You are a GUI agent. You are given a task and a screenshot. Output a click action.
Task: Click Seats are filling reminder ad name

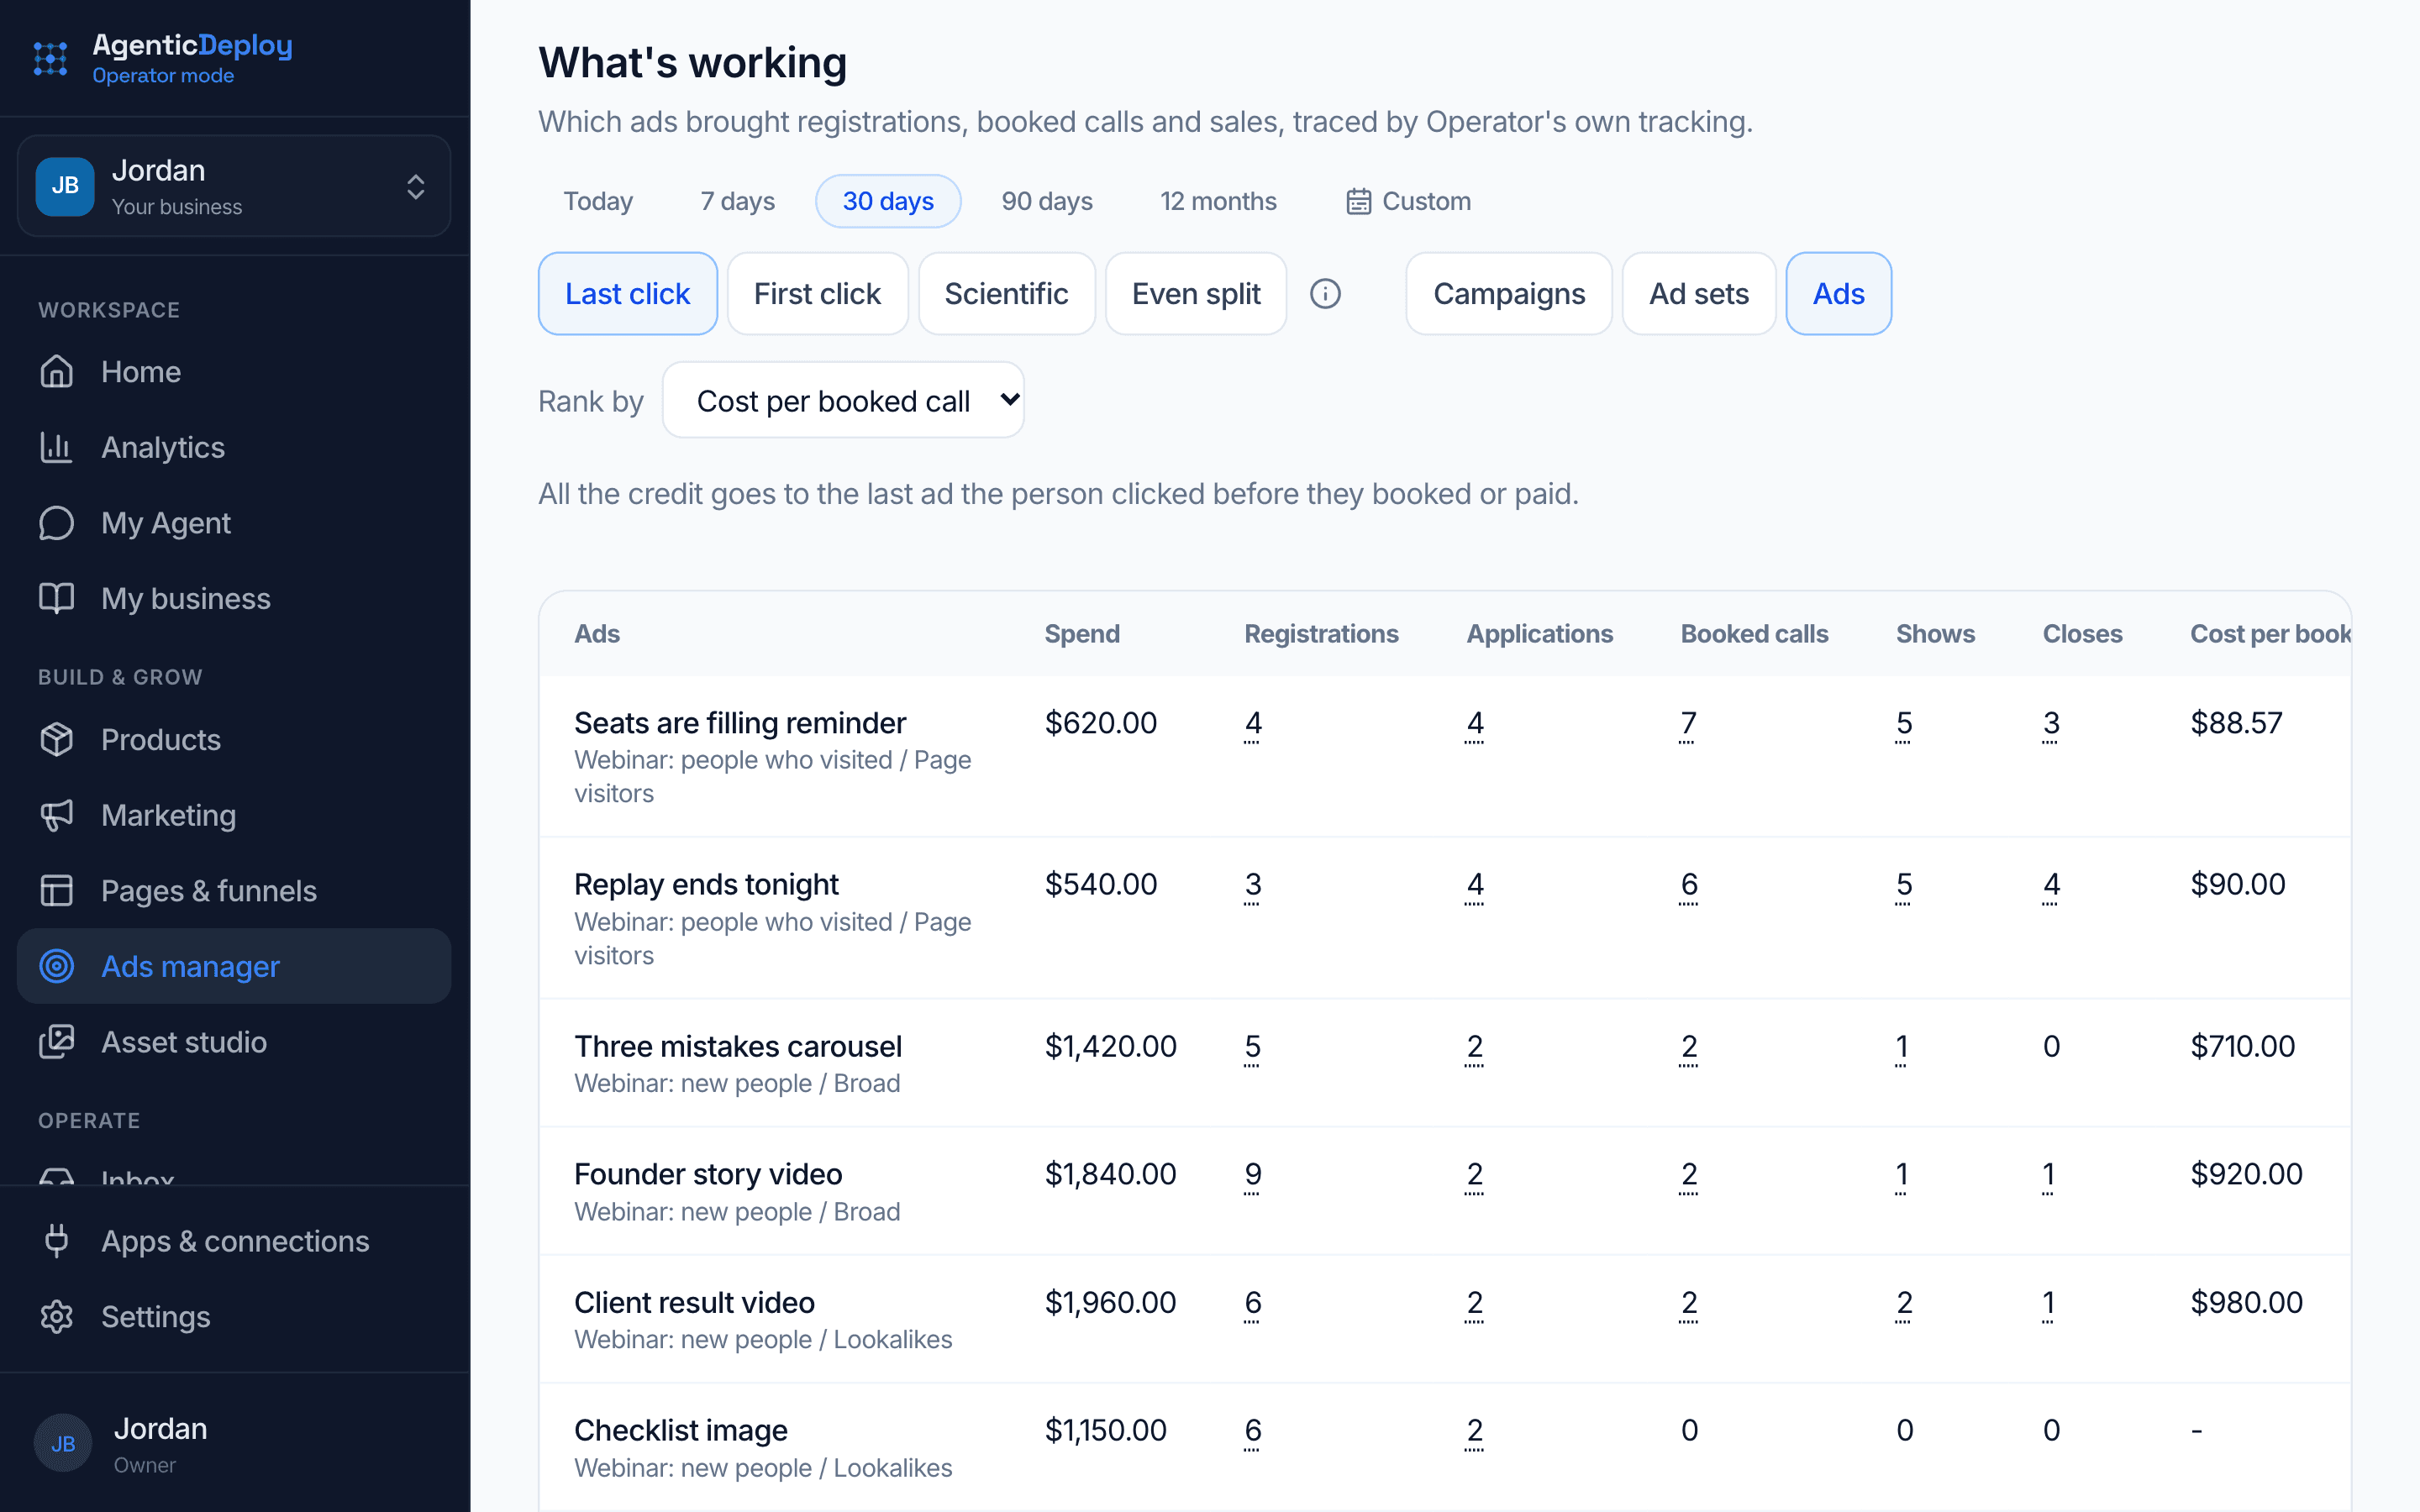pyautogui.click(x=740, y=722)
